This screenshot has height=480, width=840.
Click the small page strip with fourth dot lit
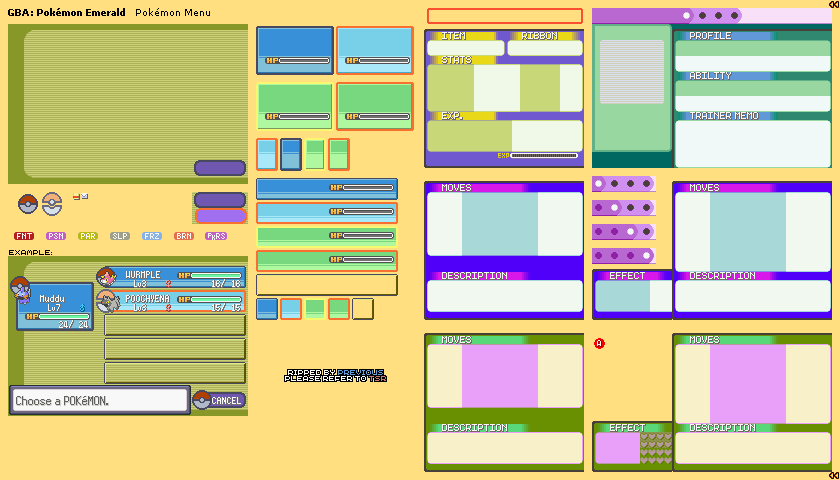click(624, 256)
